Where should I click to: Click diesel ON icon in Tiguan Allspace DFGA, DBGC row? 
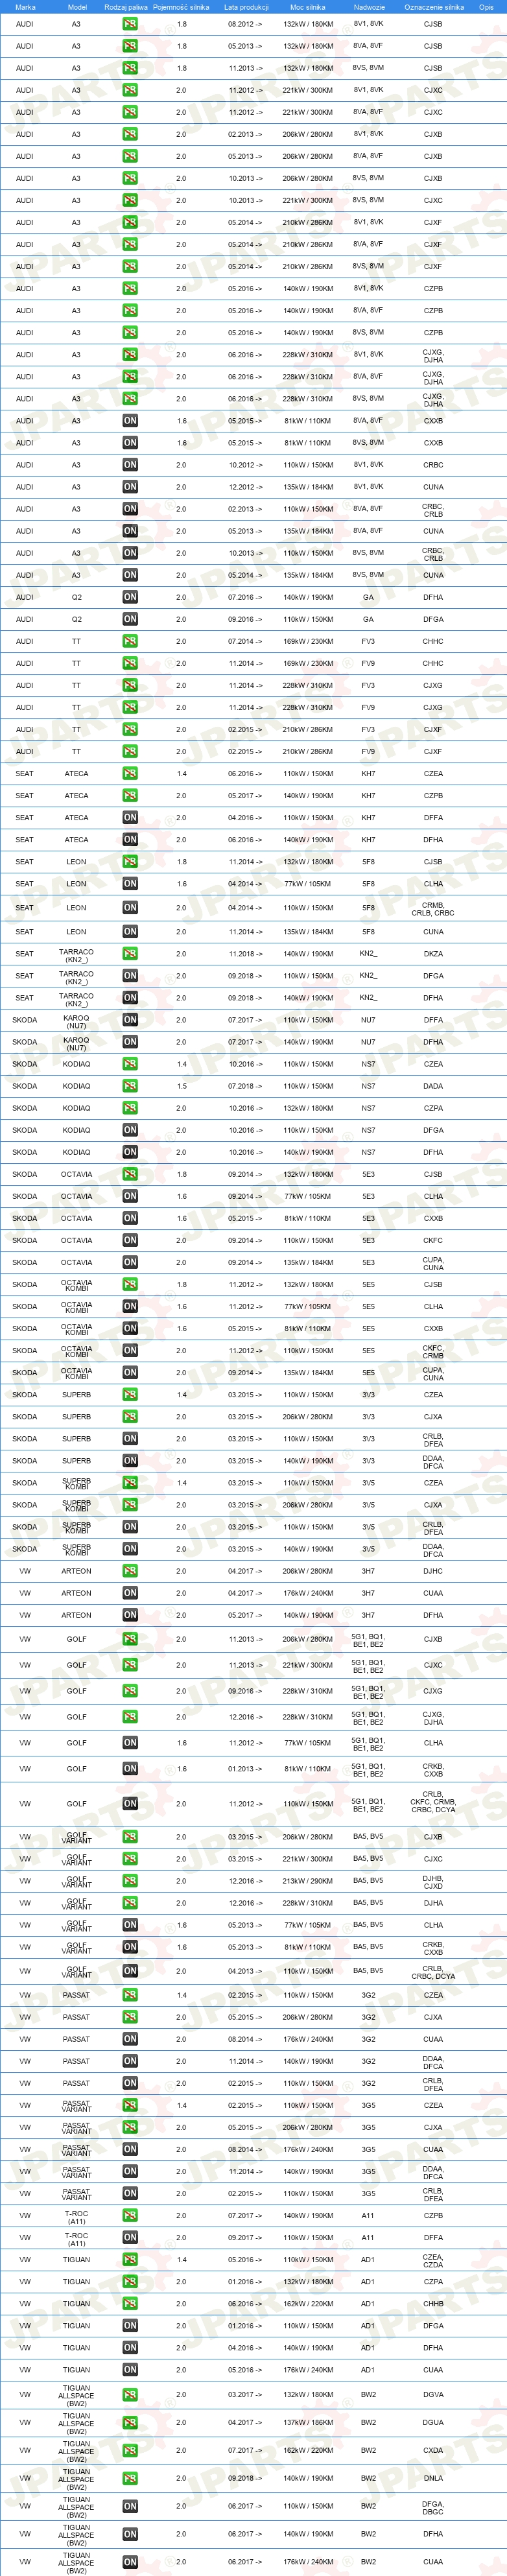point(130,2507)
